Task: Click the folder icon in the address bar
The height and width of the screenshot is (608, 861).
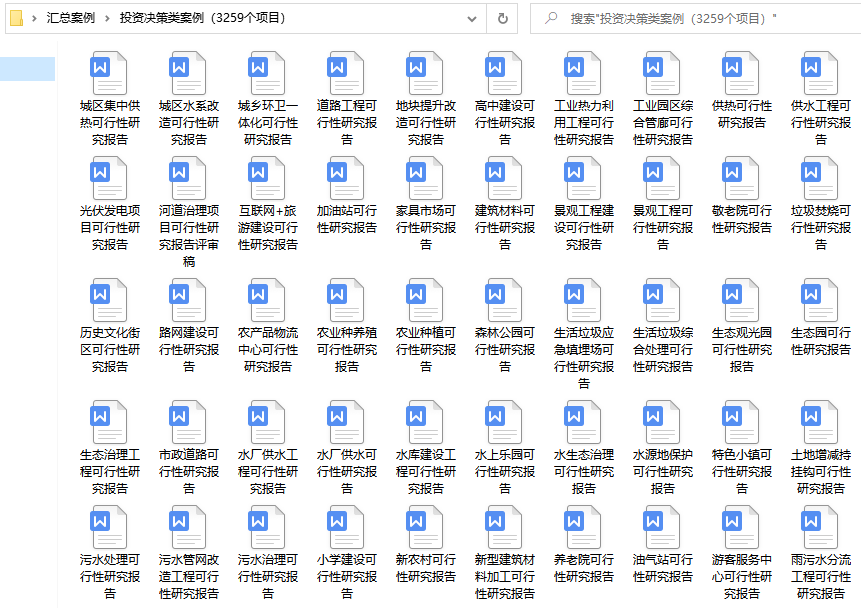Action: pyautogui.click(x=16, y=18)
